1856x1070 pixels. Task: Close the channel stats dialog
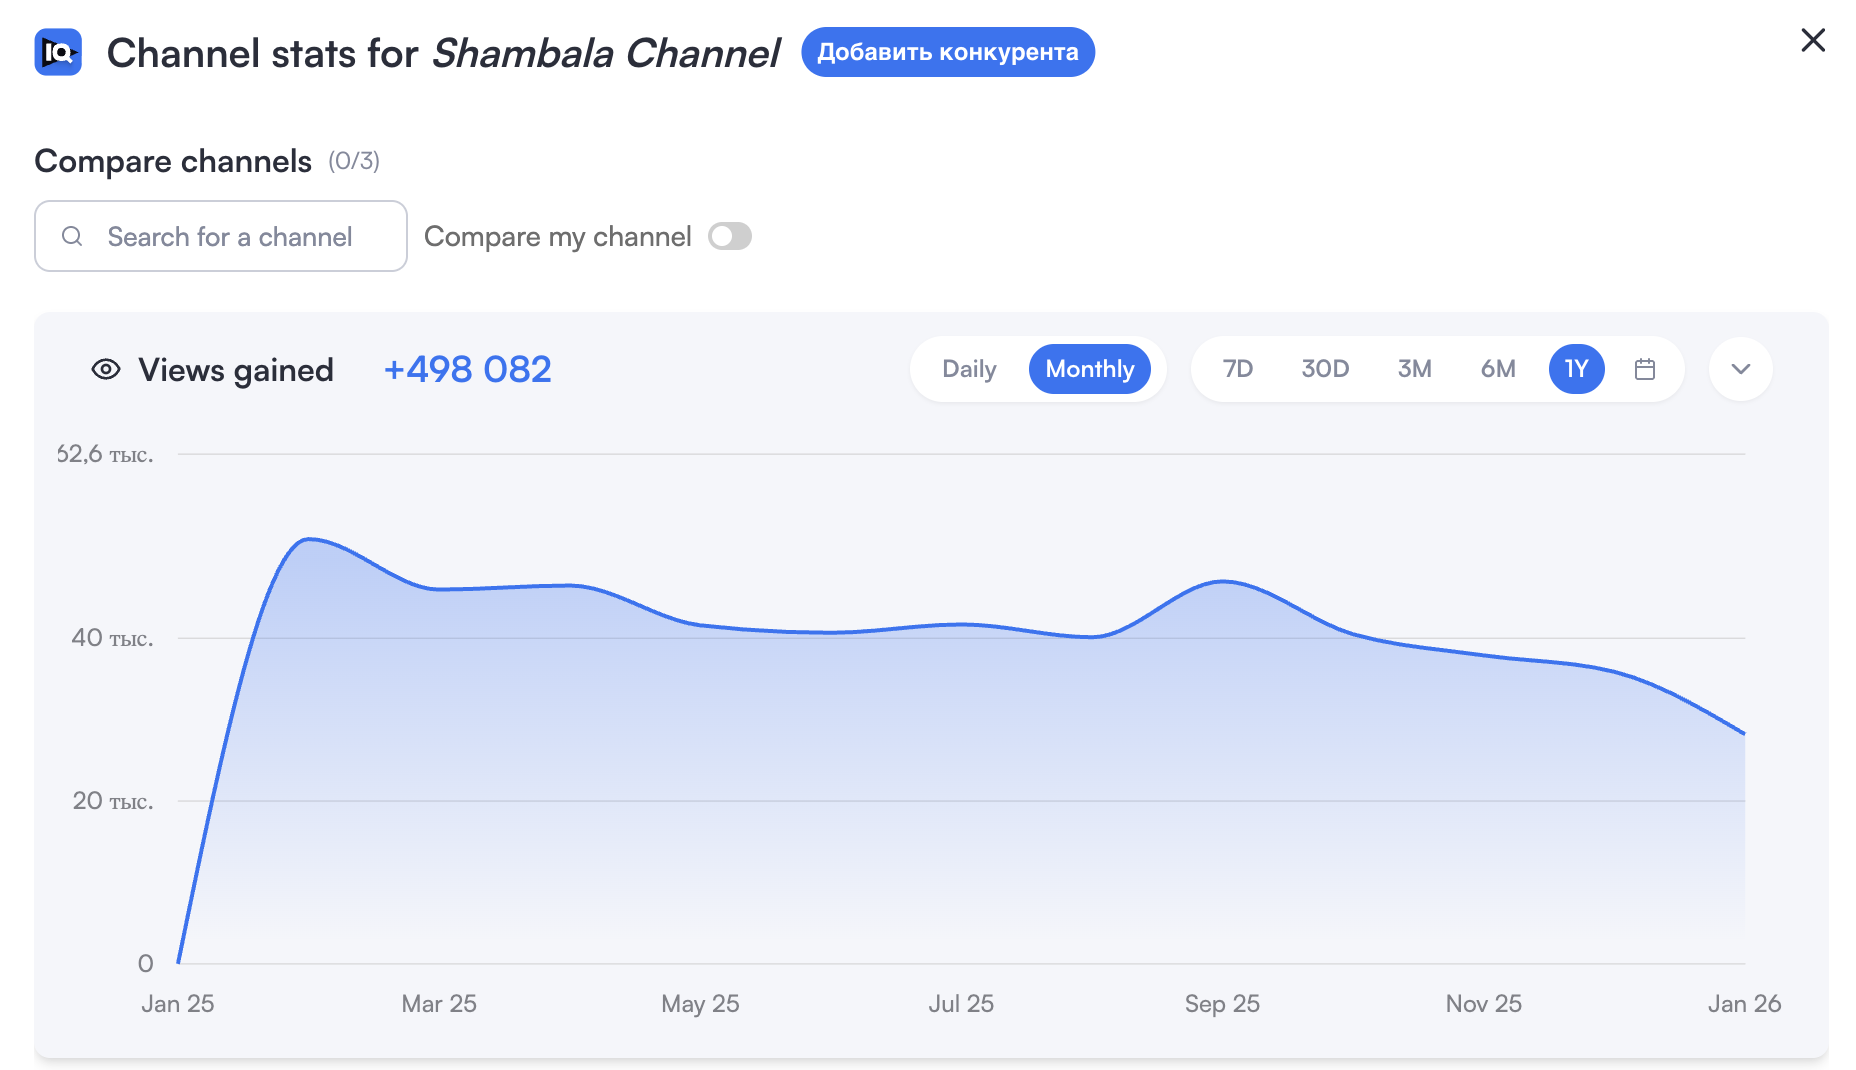1812,40
